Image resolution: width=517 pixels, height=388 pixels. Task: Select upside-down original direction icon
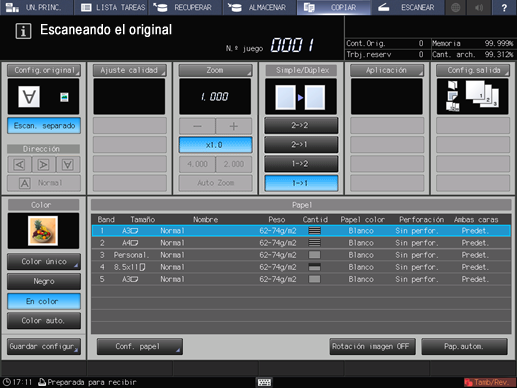pyautogui.click(x=68, y=164)
